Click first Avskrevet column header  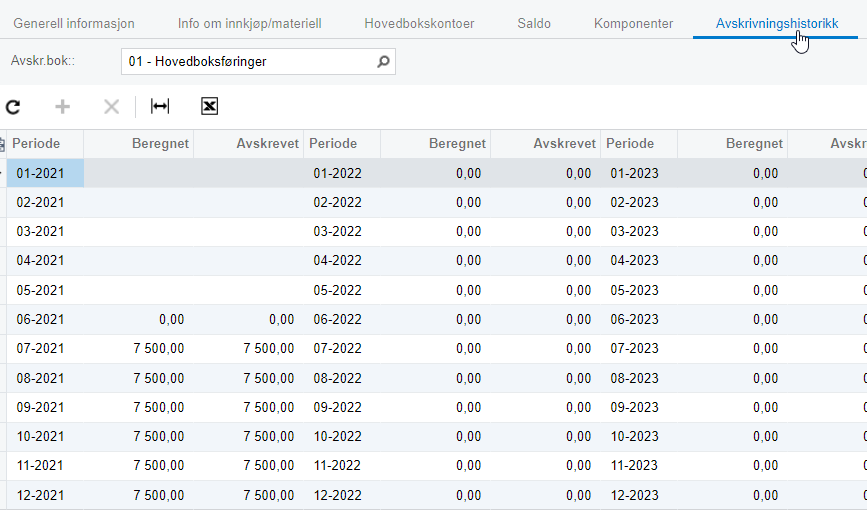(x=249, y=144)
